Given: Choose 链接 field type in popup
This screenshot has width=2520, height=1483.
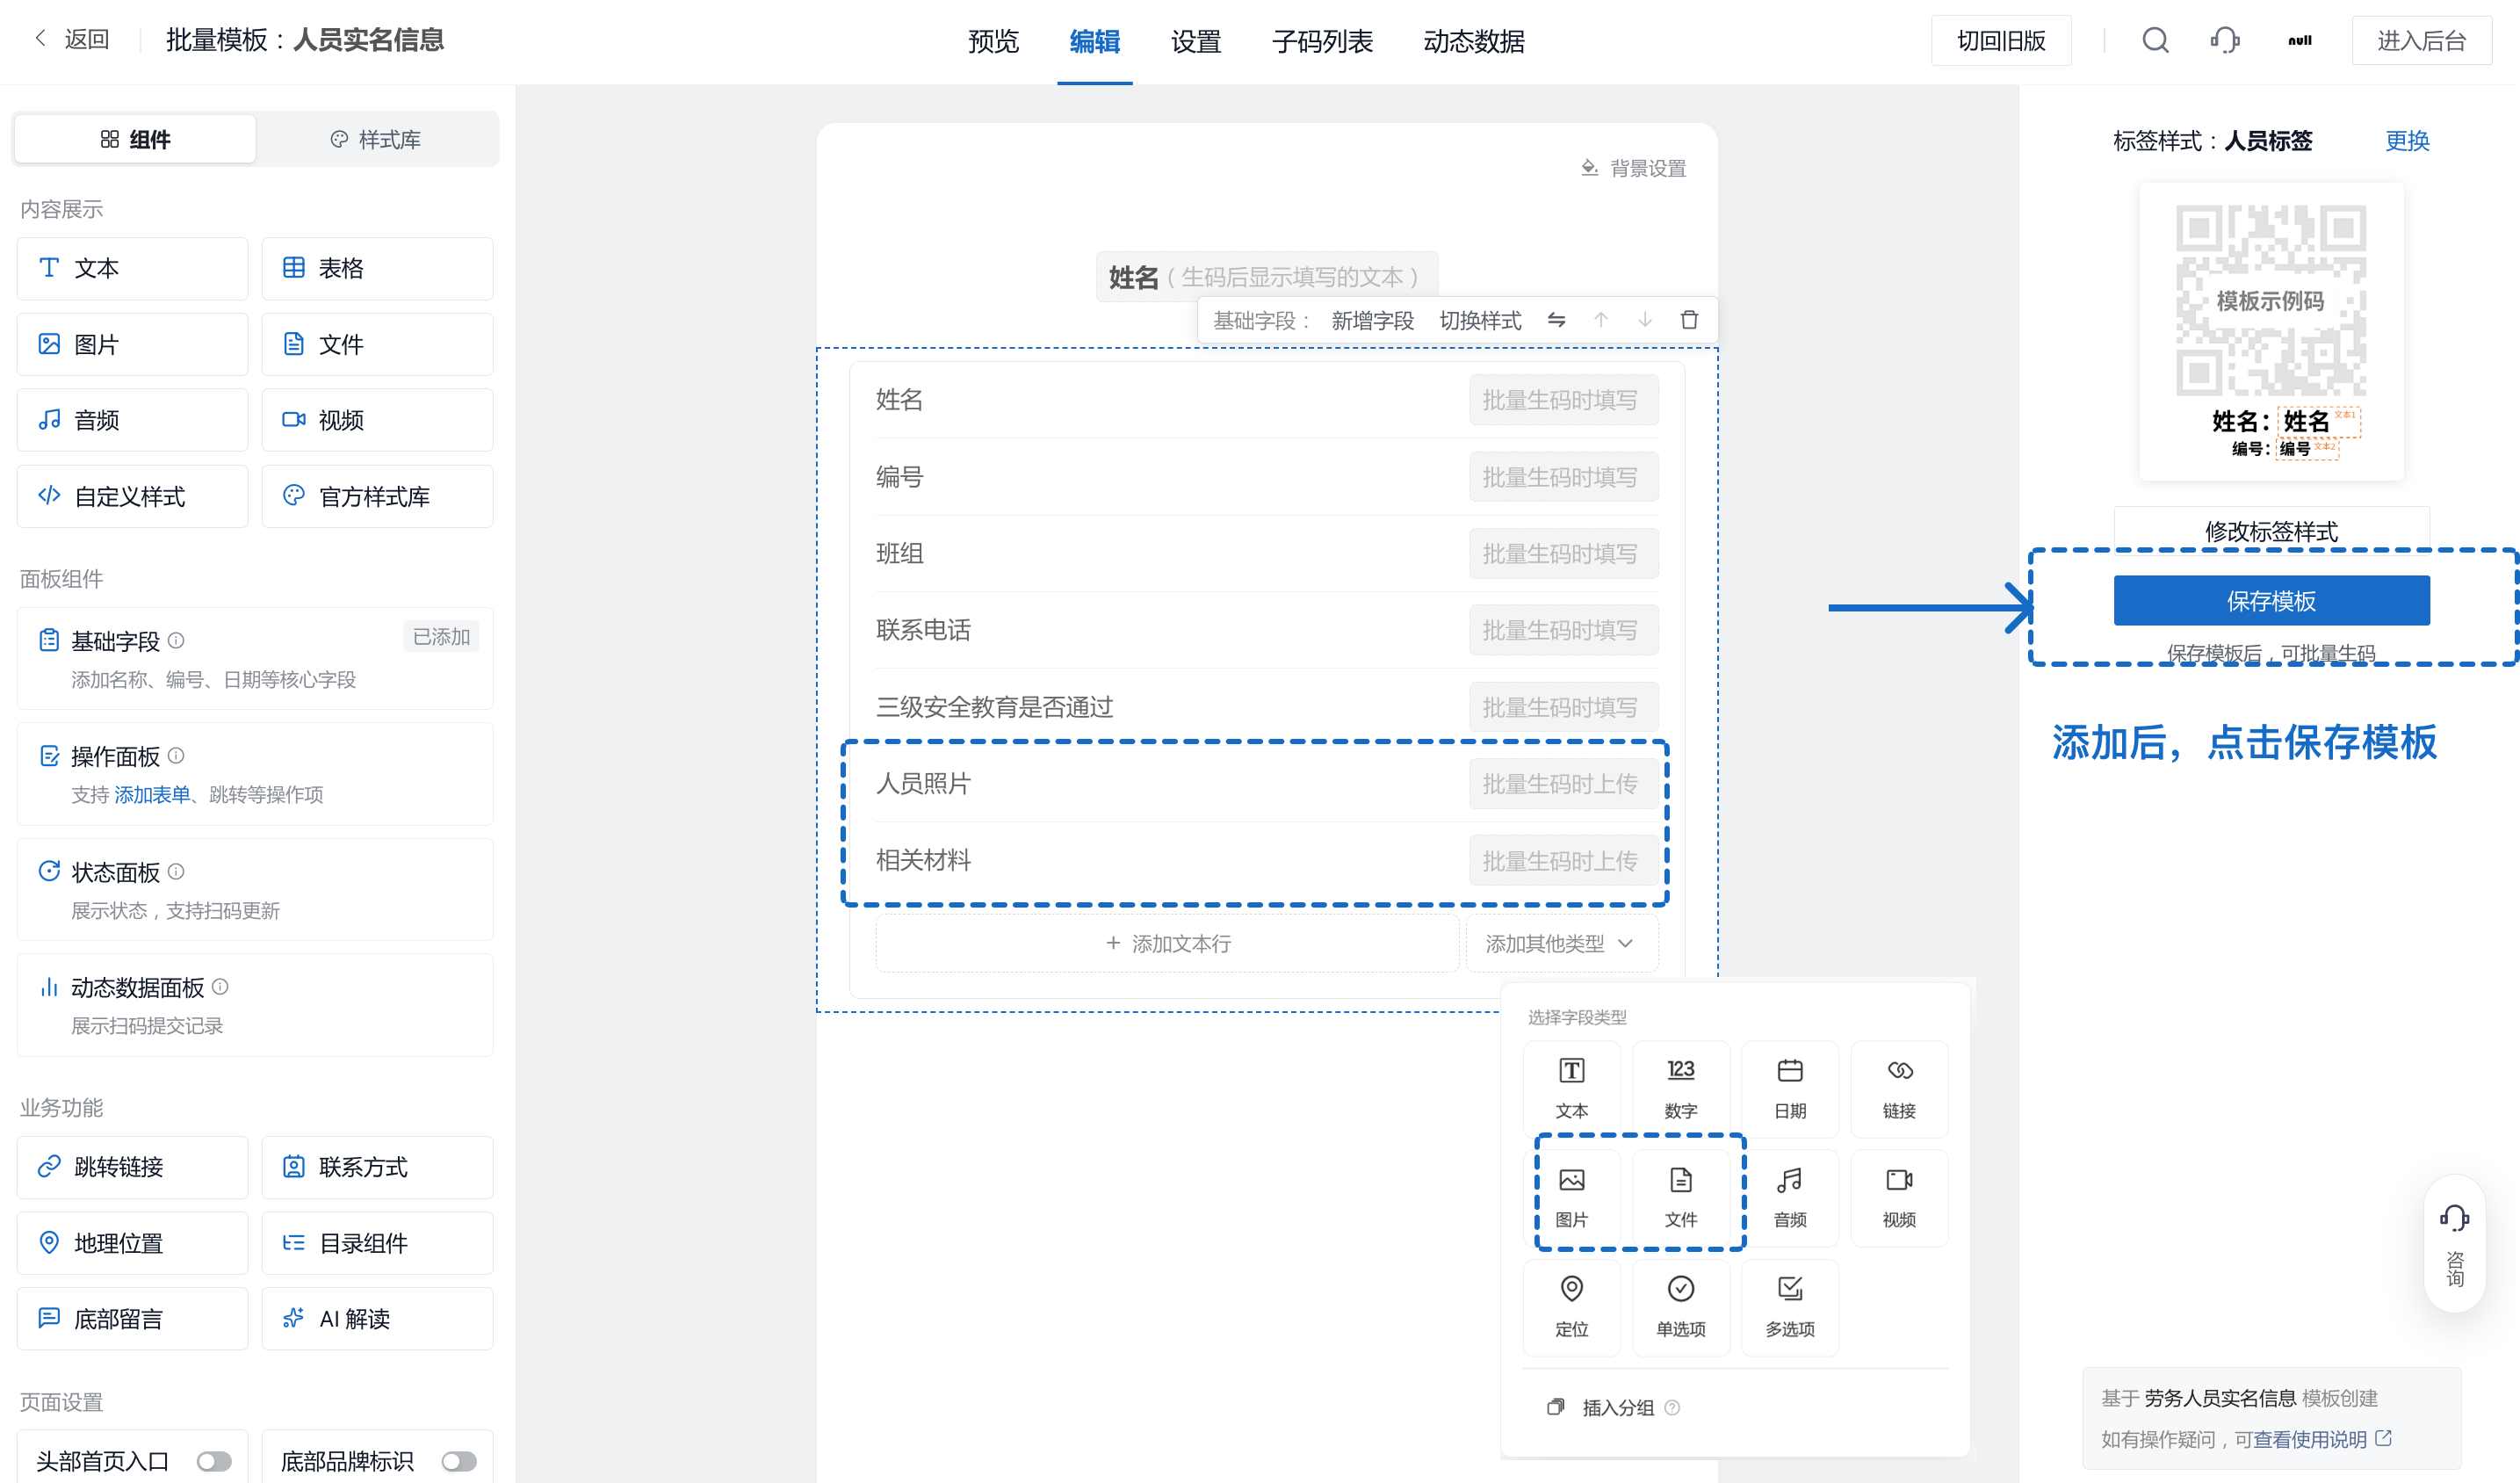Looking at the screenshot, I should coord(1898,1088).
